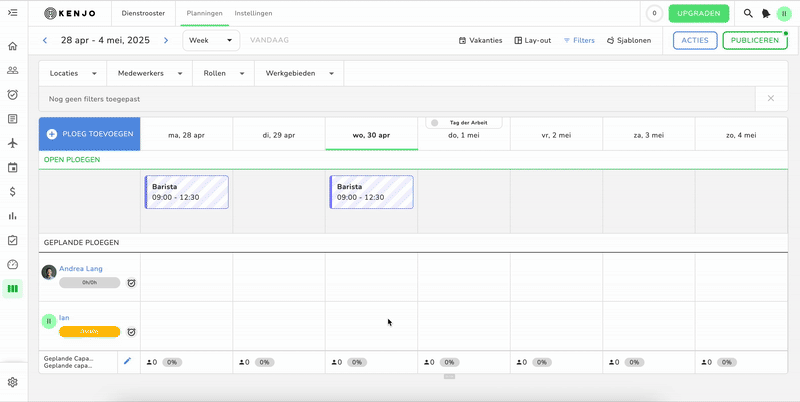Viewport: 800px width, 402px height.
Task: Click the VANDAAG button
Action: pyautogui.click(x=269, y=40)
